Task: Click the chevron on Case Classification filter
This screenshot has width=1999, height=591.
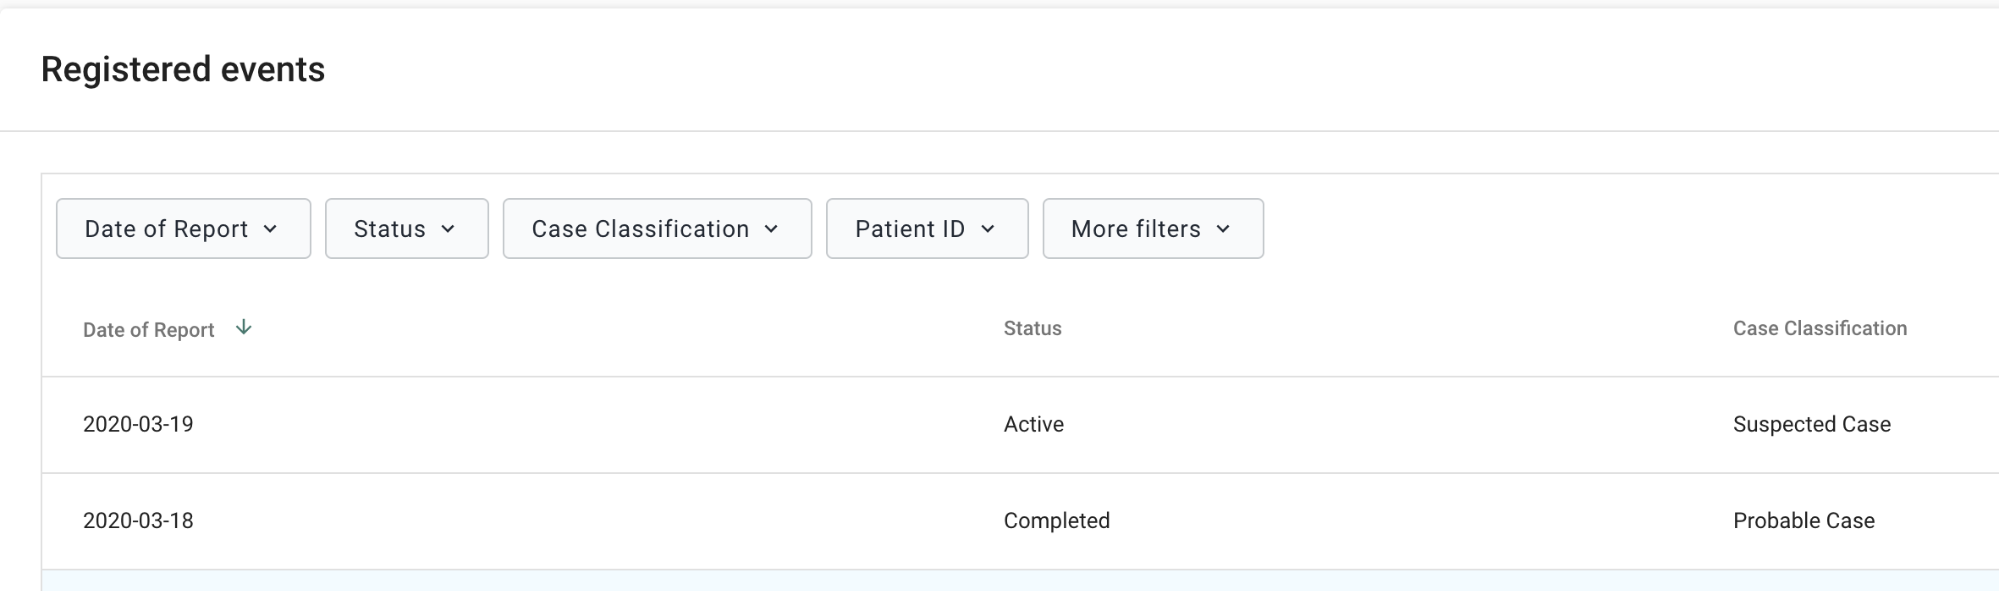Action: click(771, 229)
